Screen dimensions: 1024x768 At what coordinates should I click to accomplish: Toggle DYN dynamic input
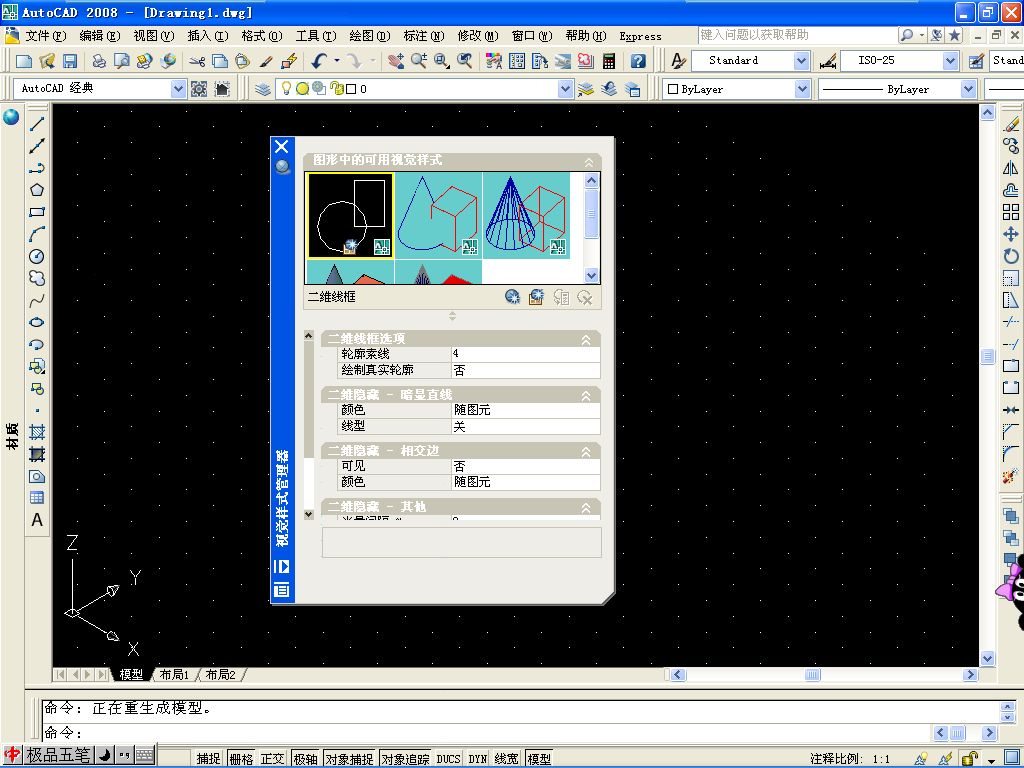coord(477,758)
